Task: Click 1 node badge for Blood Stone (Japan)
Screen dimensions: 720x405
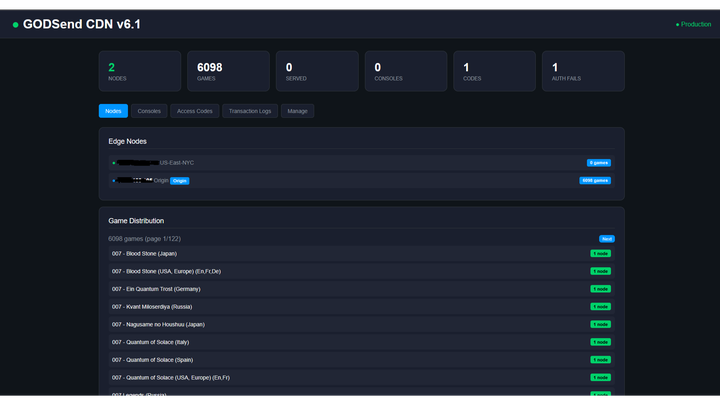Action: pyautogui.click(x=600, y=254)
